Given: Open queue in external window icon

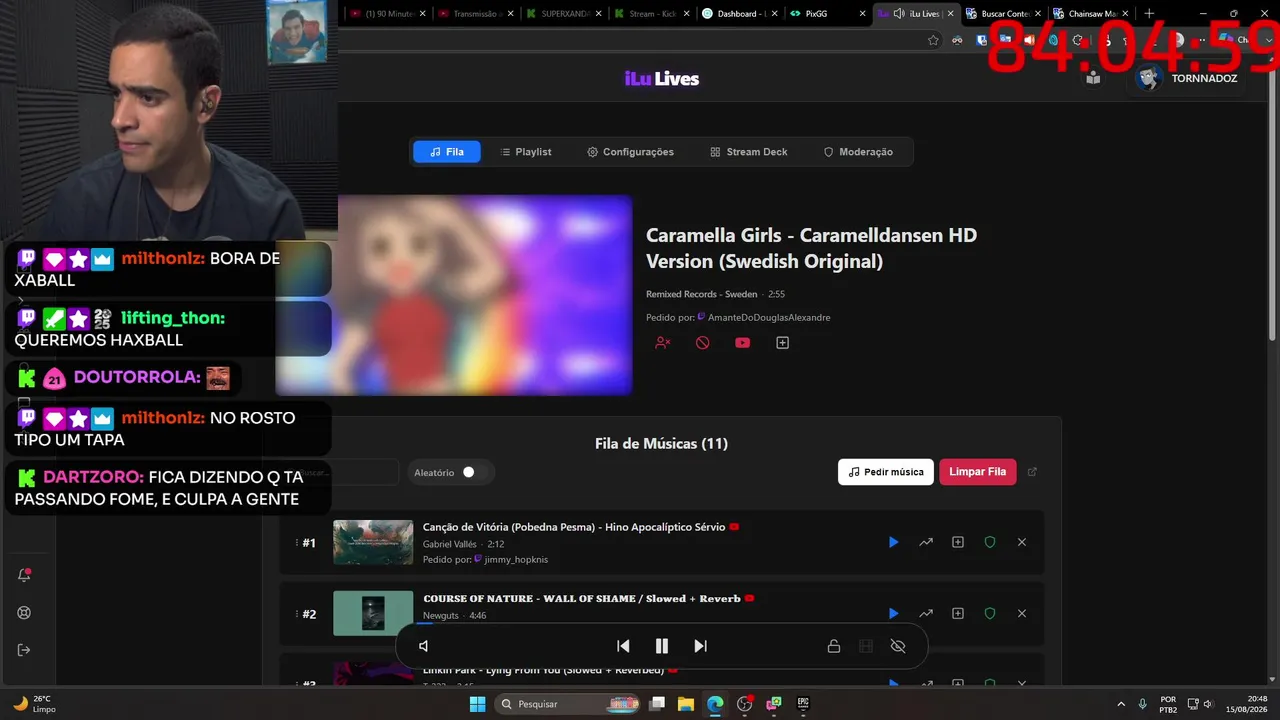Looking at the screenshot, I should click(1033, 472).
